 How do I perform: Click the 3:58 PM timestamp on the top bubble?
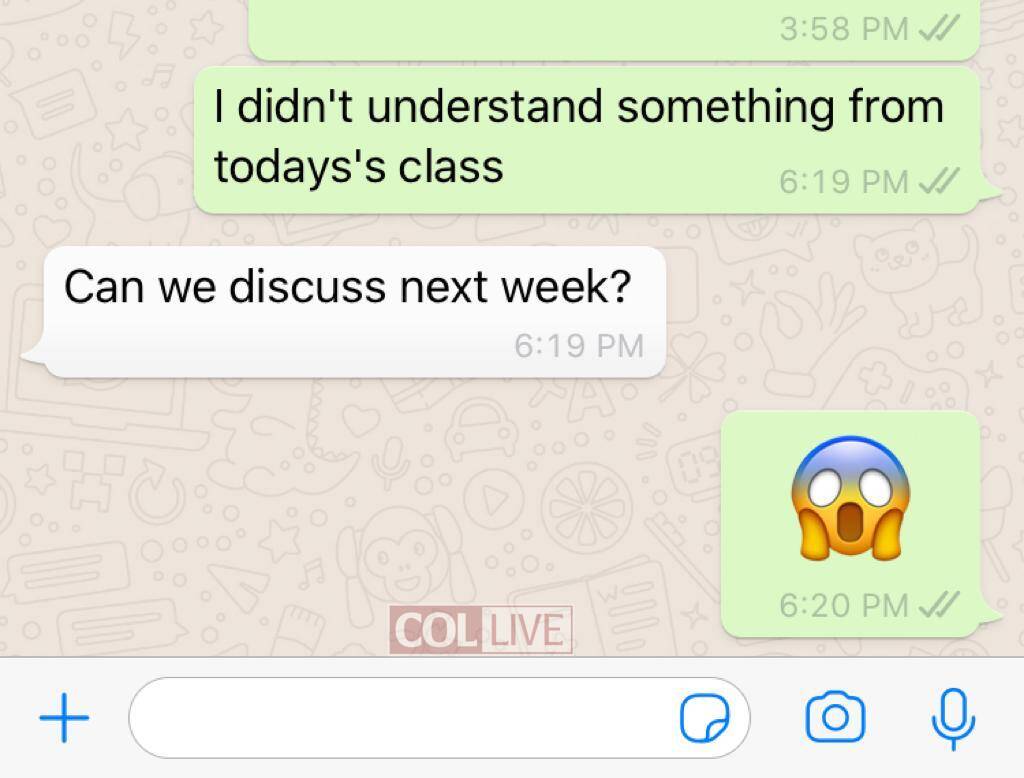pos(844,29)
